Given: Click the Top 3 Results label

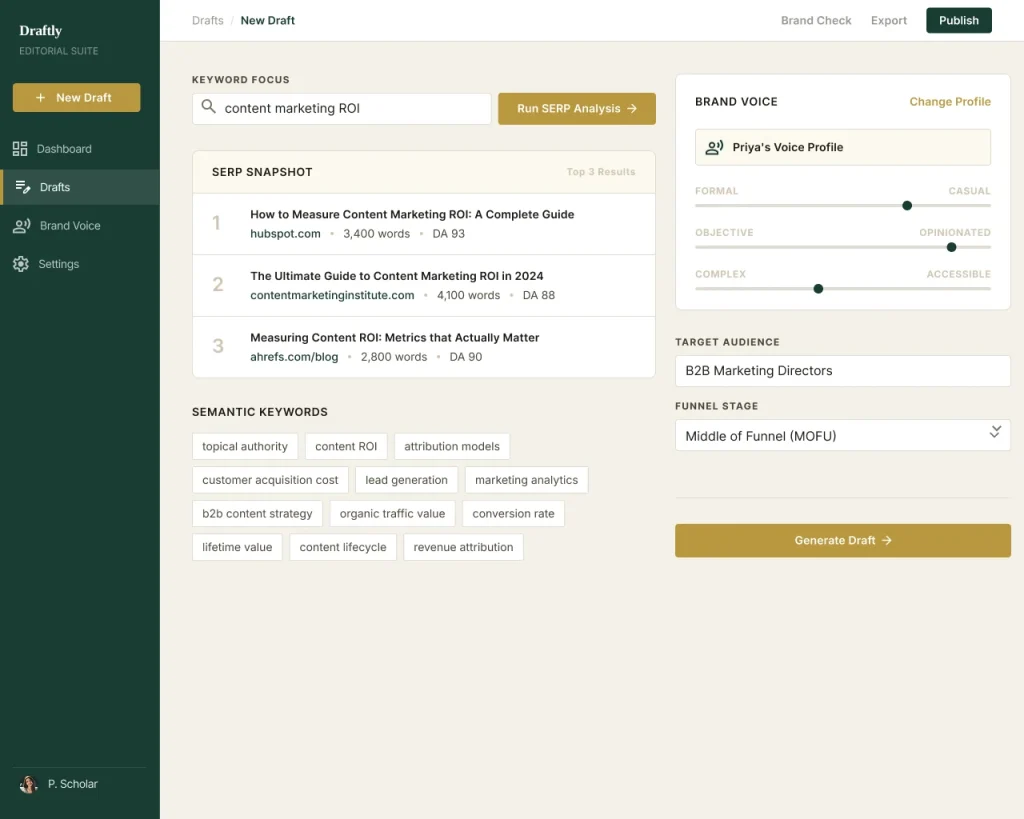Looking at the screenshot, I should (601, 172).
